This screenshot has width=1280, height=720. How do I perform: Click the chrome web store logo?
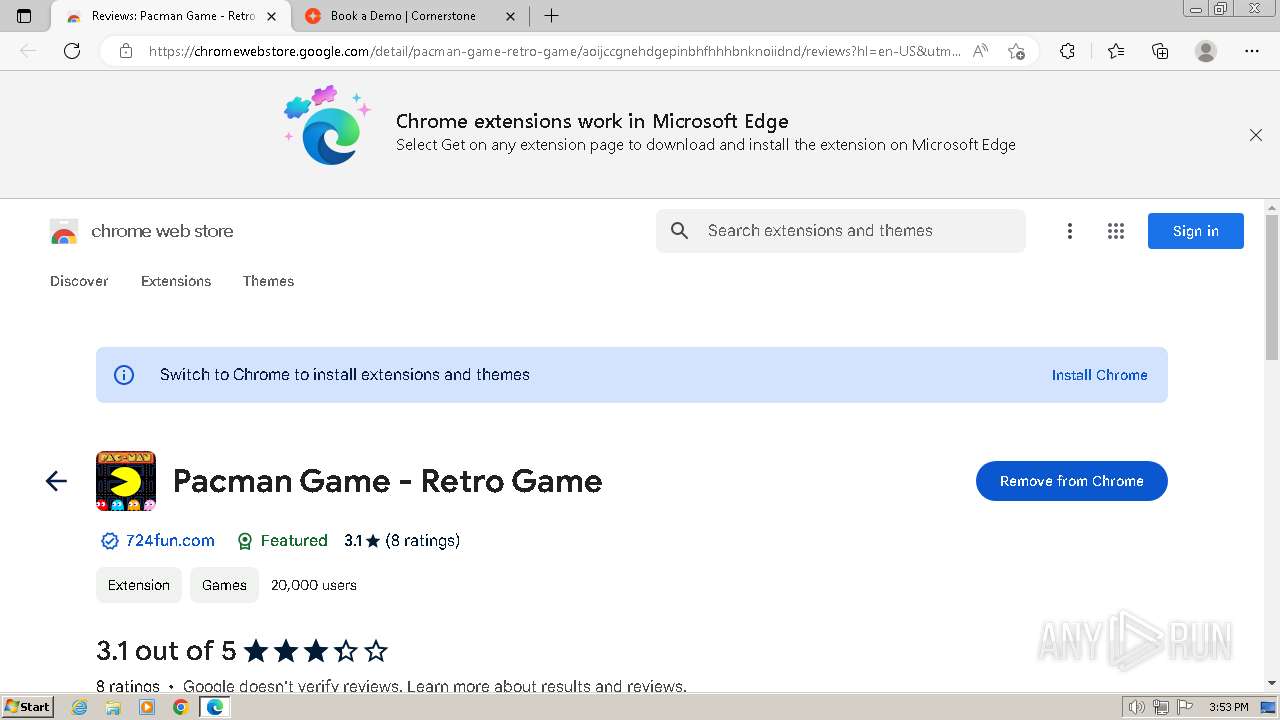tap(142, 231)
